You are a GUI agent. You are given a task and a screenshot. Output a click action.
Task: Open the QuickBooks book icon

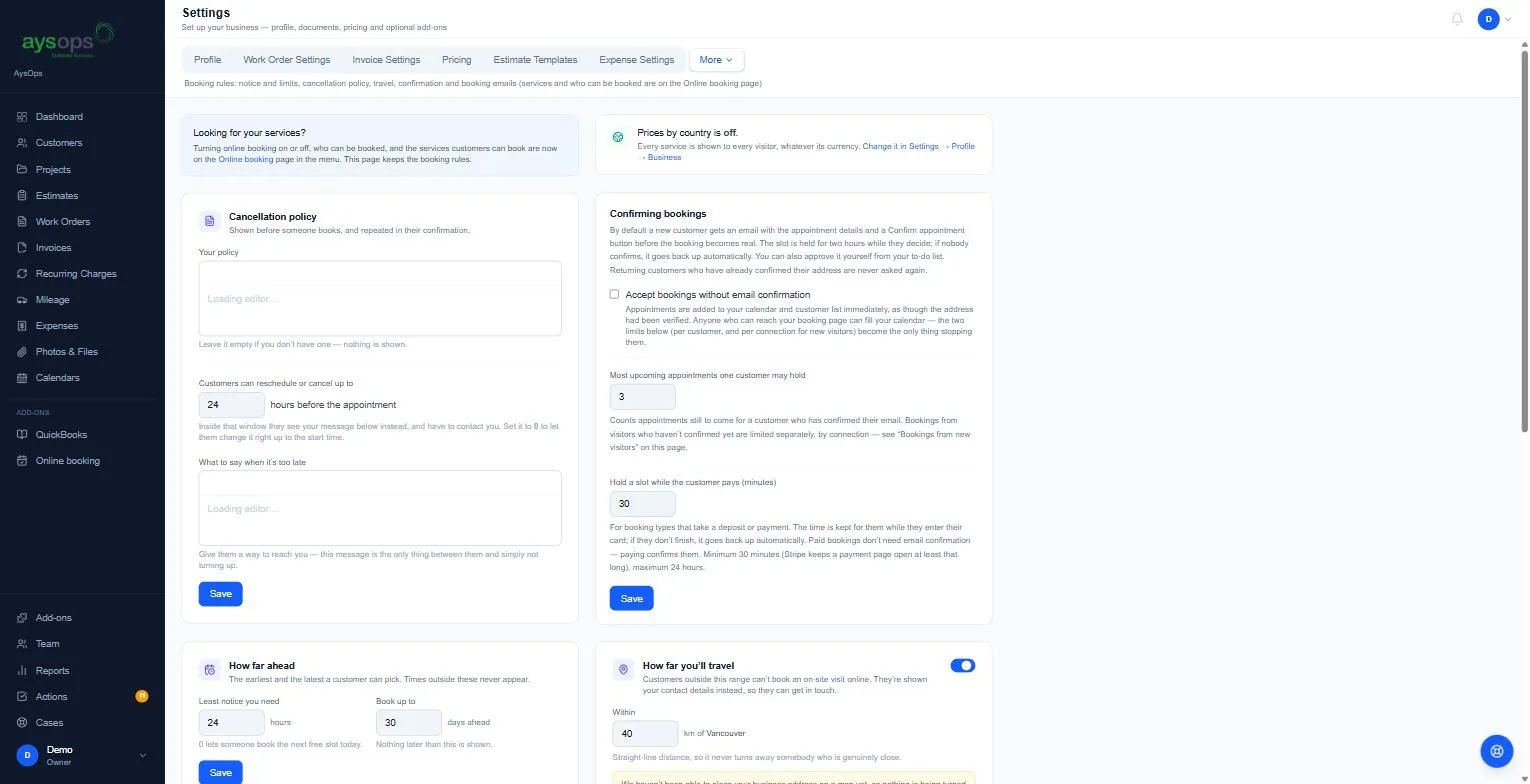pos(22,434)
